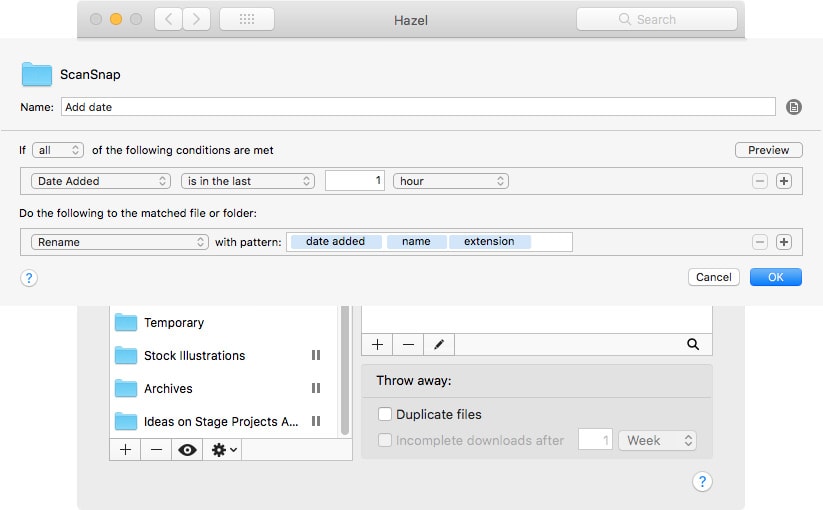Edit rule with the pencil icon

click(439, 345)
